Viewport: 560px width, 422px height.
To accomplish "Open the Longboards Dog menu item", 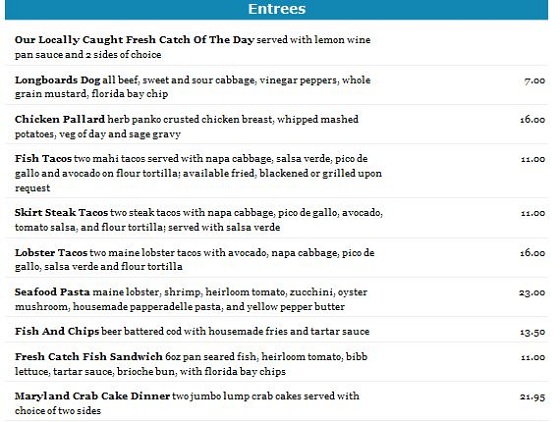I will point(57,80).
